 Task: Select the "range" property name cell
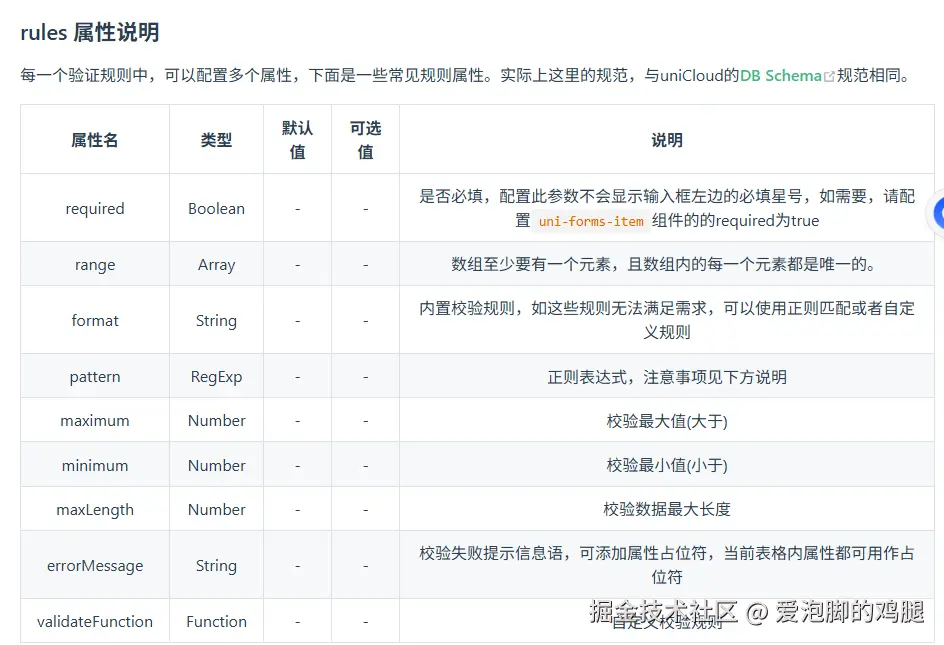[95, 264]
